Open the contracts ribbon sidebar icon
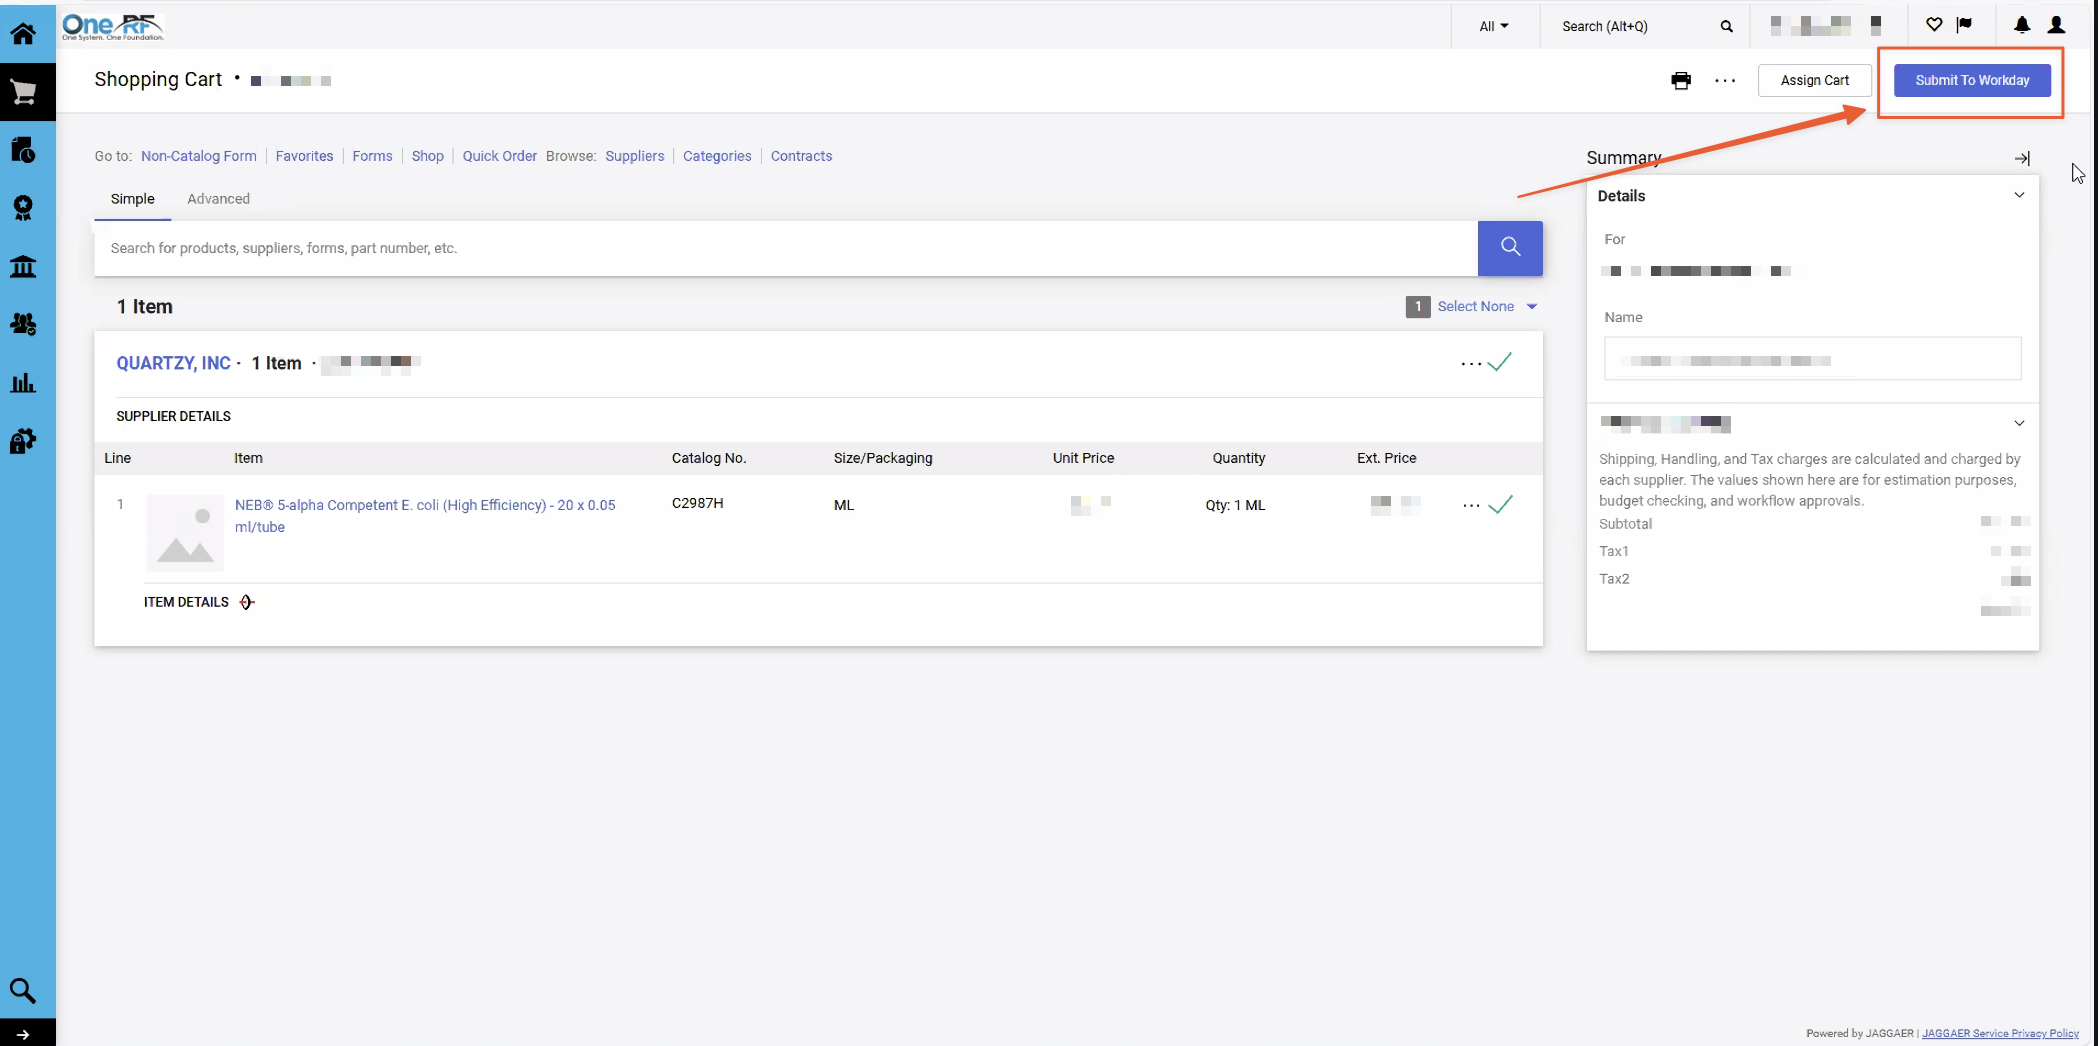The image size is (2098, 1046). pos(23,208)
